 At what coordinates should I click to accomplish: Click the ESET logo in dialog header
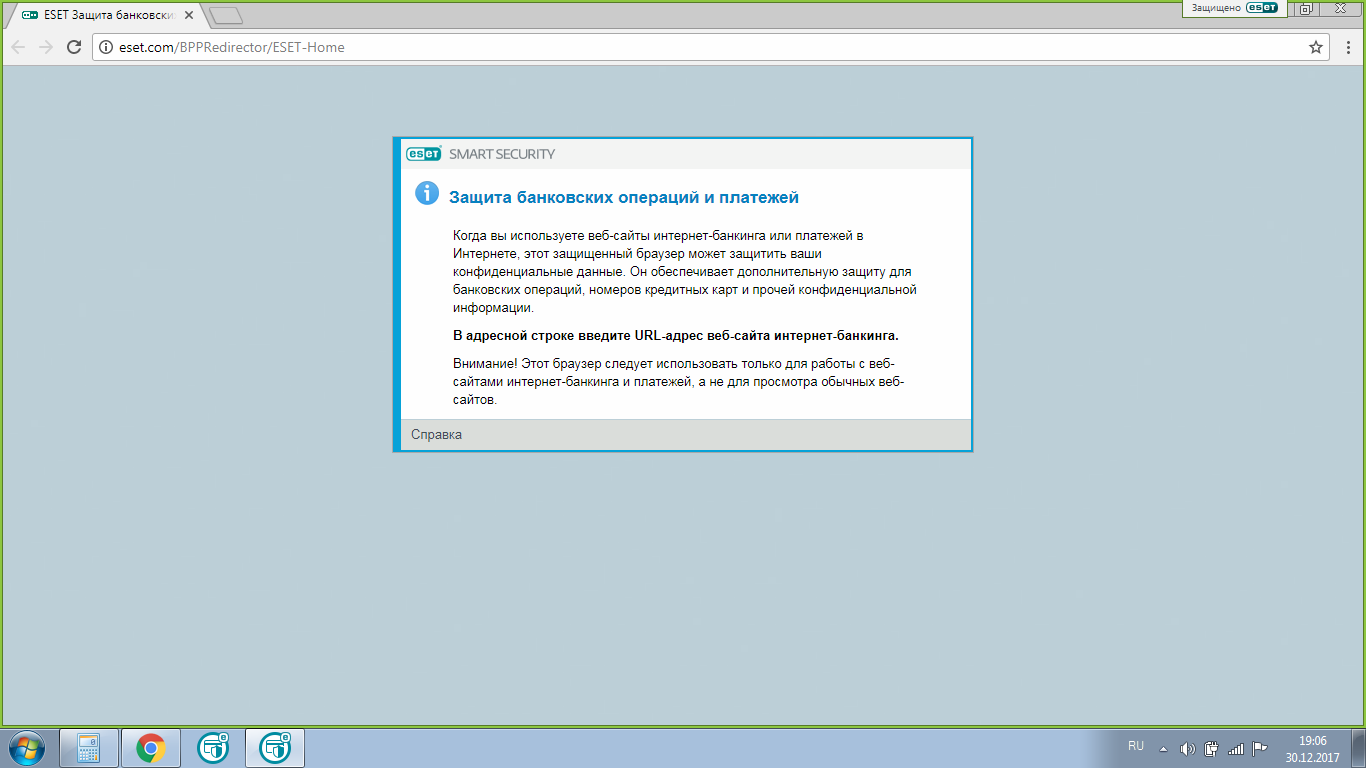tap(424, 154)
